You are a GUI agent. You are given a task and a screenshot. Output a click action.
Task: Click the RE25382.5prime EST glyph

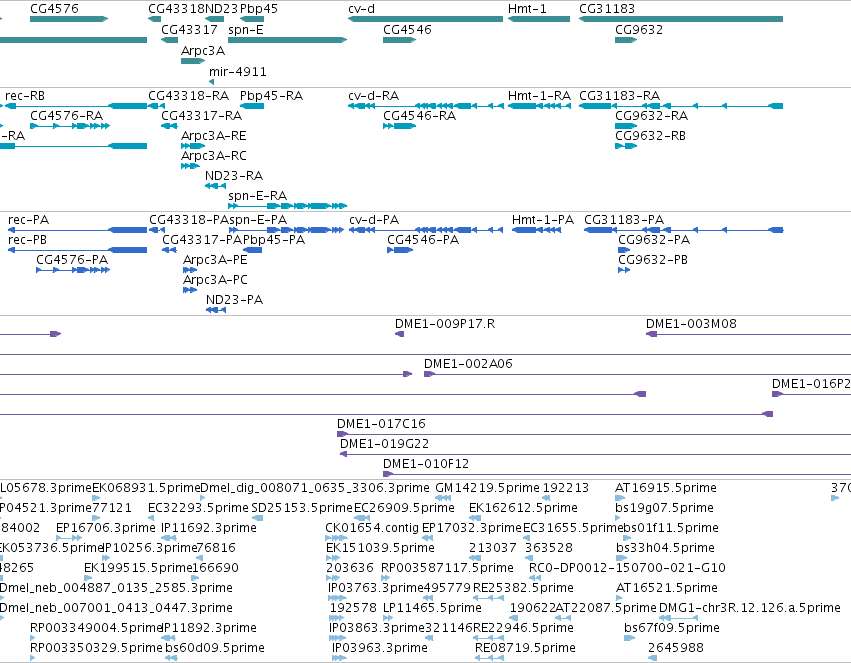(x=490, y=598)
